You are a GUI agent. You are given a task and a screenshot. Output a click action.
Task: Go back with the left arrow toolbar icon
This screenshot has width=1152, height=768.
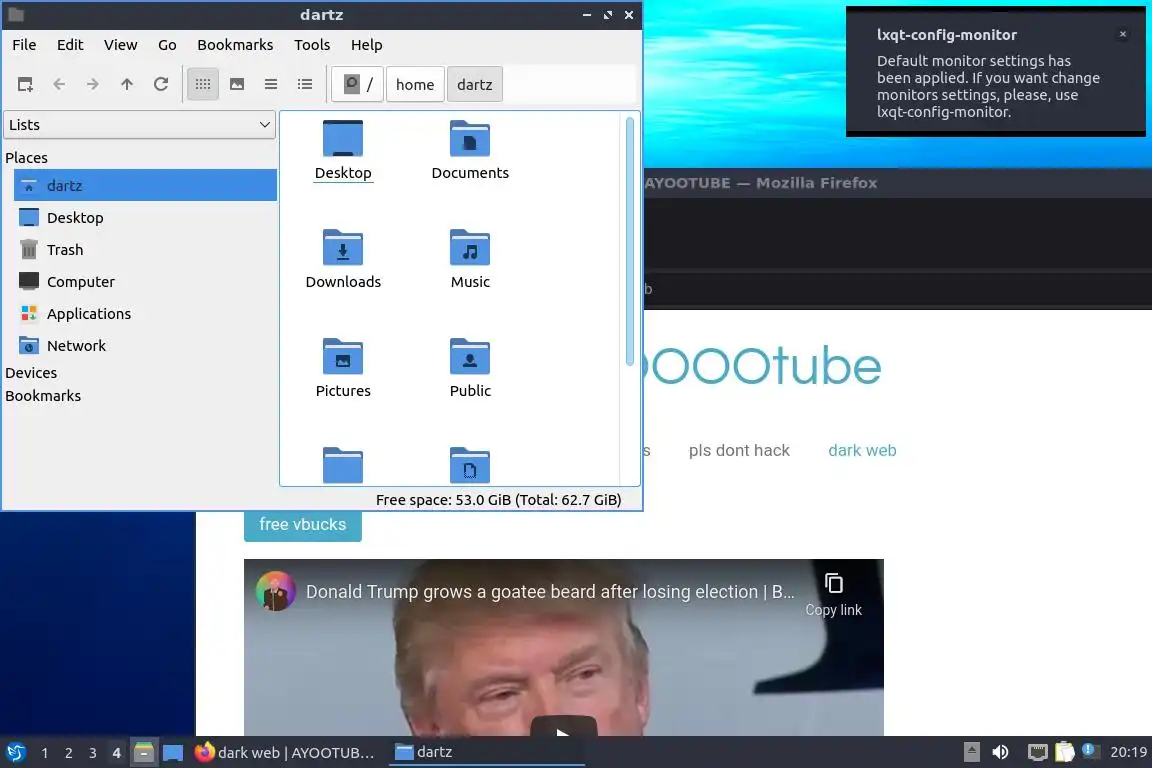[60, 85]
